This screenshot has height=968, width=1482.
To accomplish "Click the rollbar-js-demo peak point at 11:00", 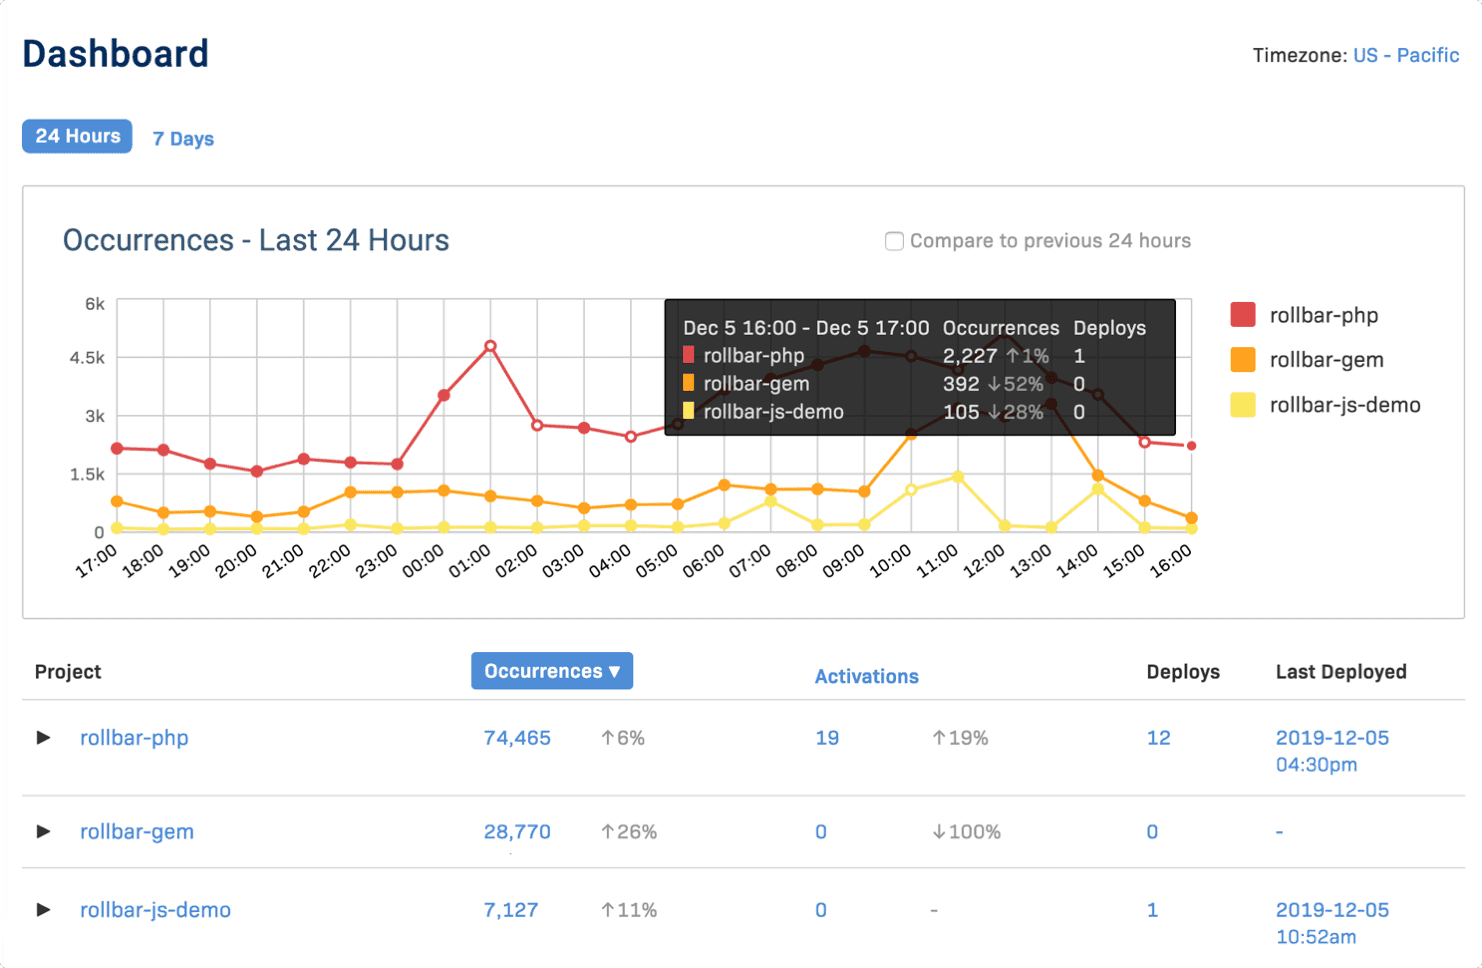I will pos(958,477).
